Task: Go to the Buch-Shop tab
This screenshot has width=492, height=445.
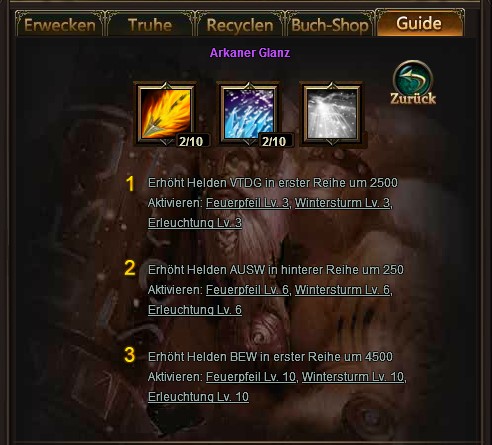Action: pos(330,25)
